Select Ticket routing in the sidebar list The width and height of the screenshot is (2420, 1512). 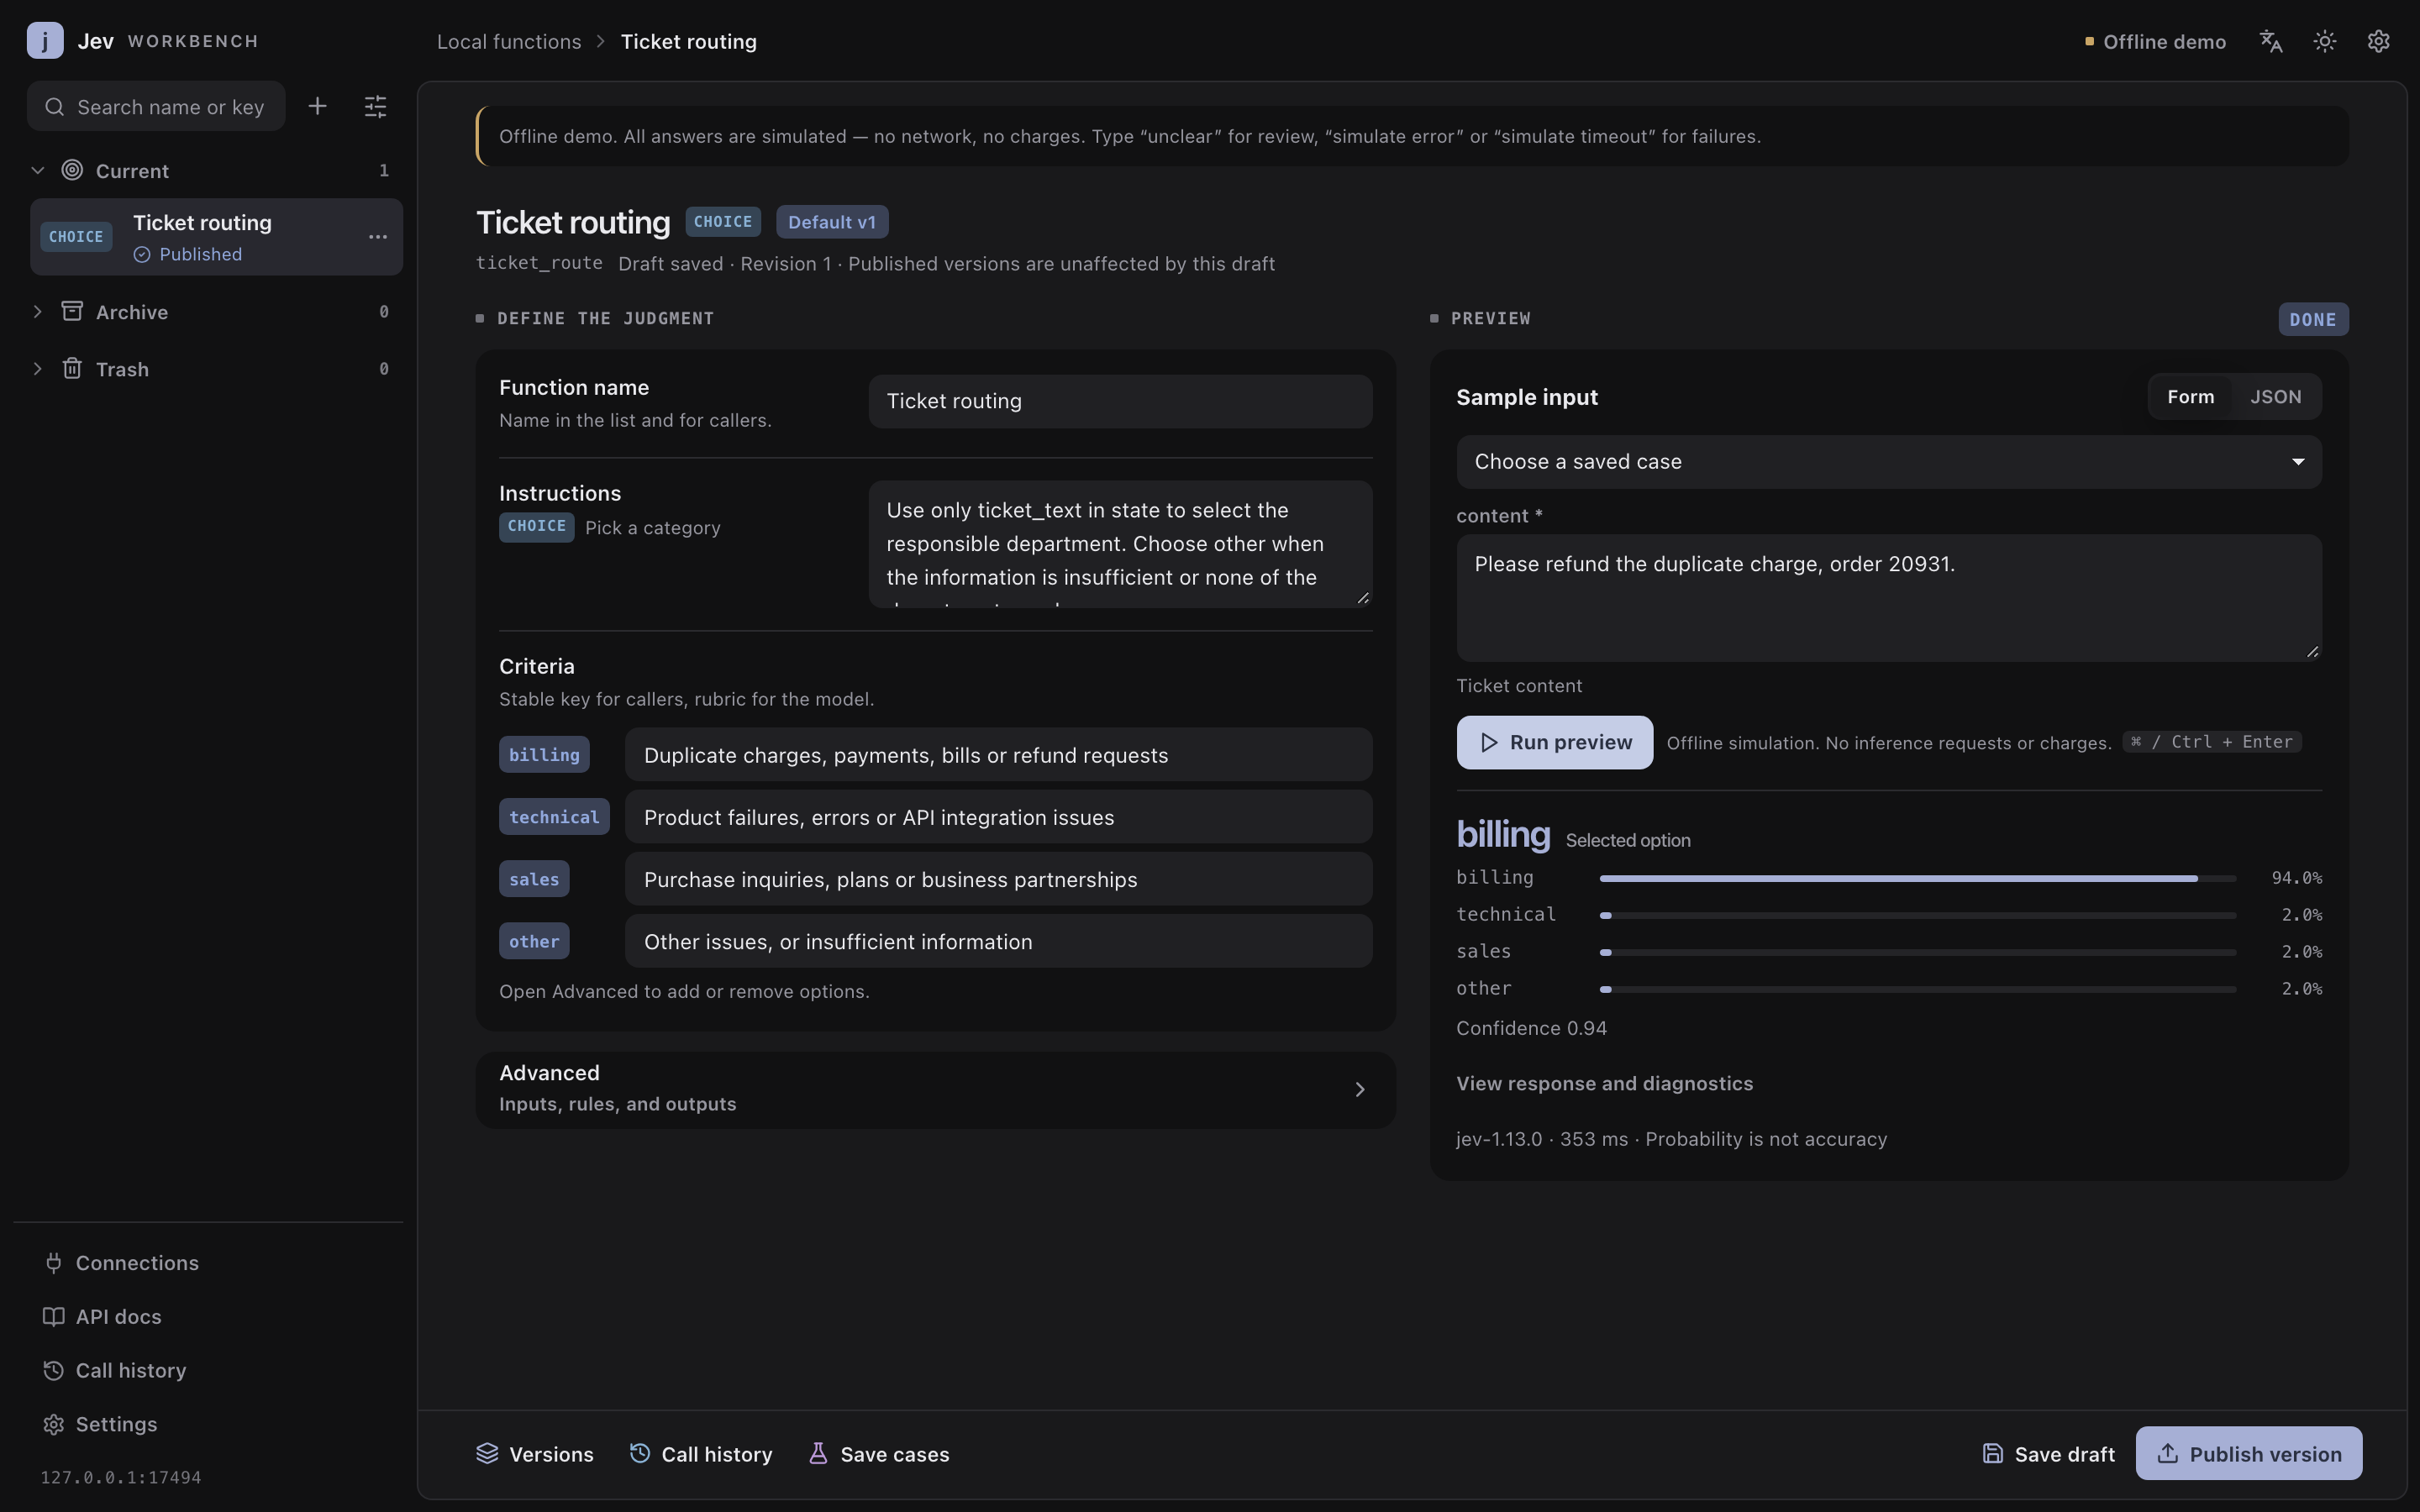tap(216, 237)
